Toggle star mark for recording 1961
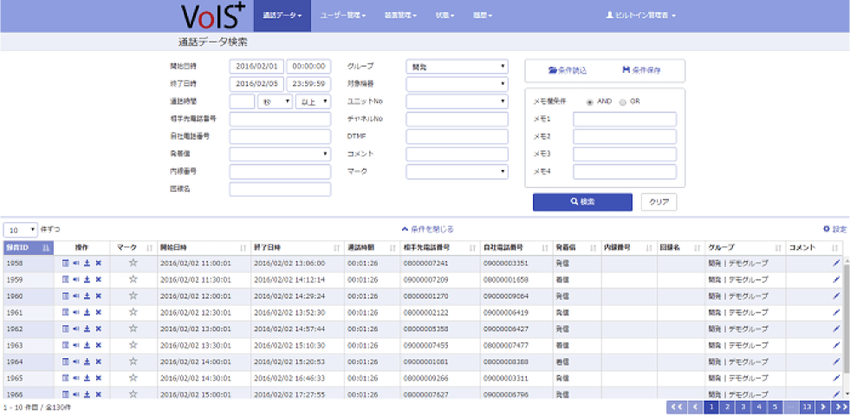This screenshot has width=850, height=417. click(x=133, y=312)
